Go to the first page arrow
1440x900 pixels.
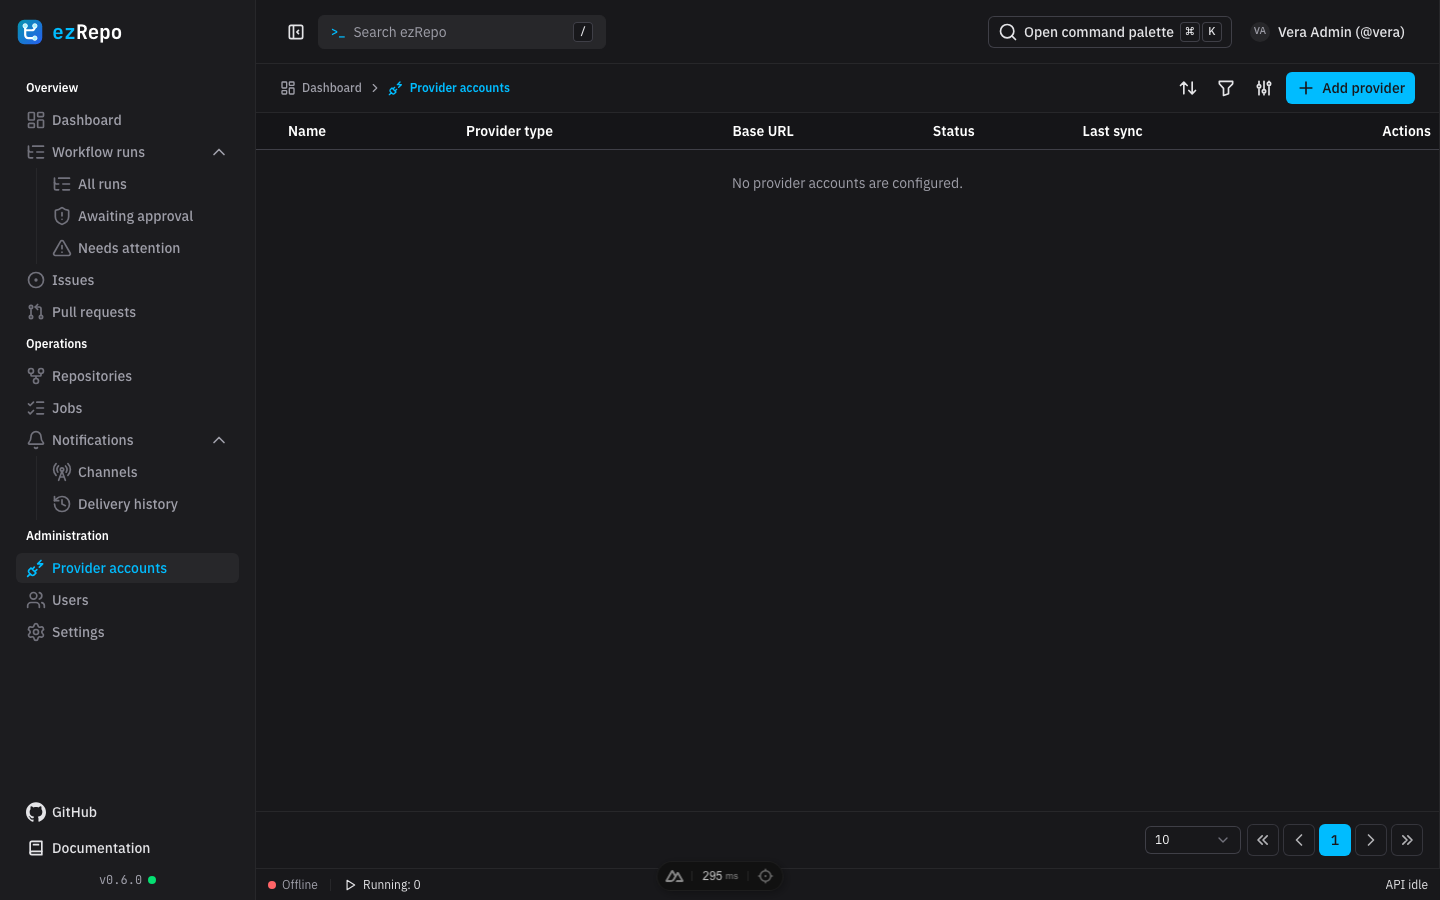point(1263,840)
